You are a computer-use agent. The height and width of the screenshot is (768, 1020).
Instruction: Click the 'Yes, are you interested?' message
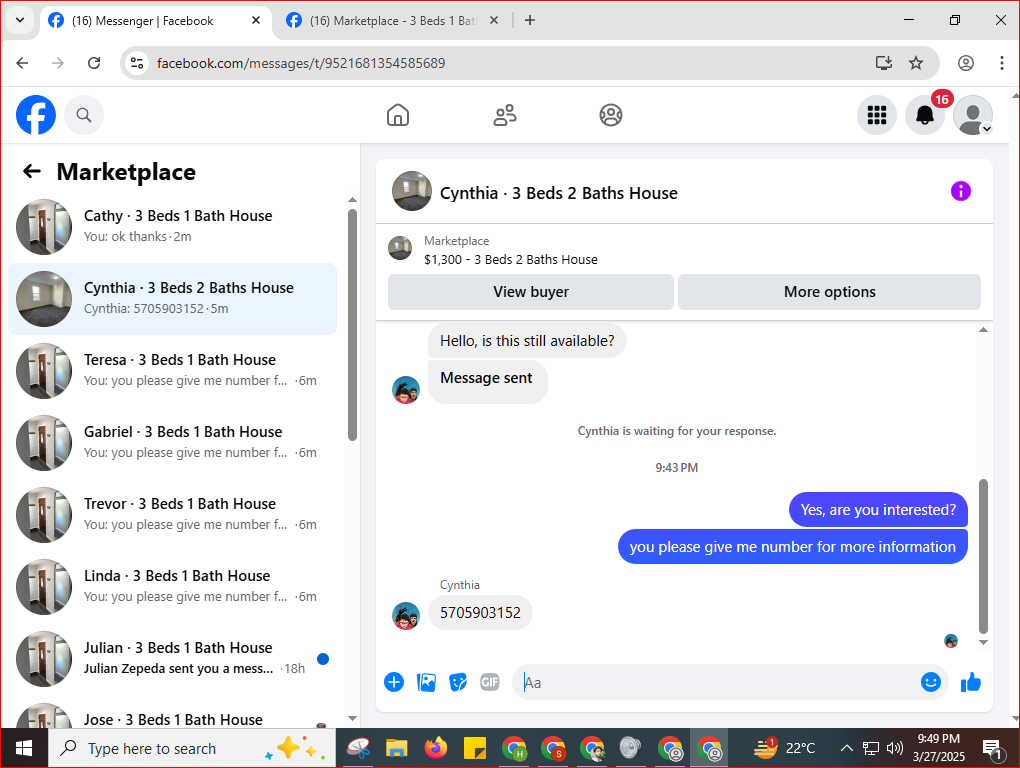pos(878,510)
